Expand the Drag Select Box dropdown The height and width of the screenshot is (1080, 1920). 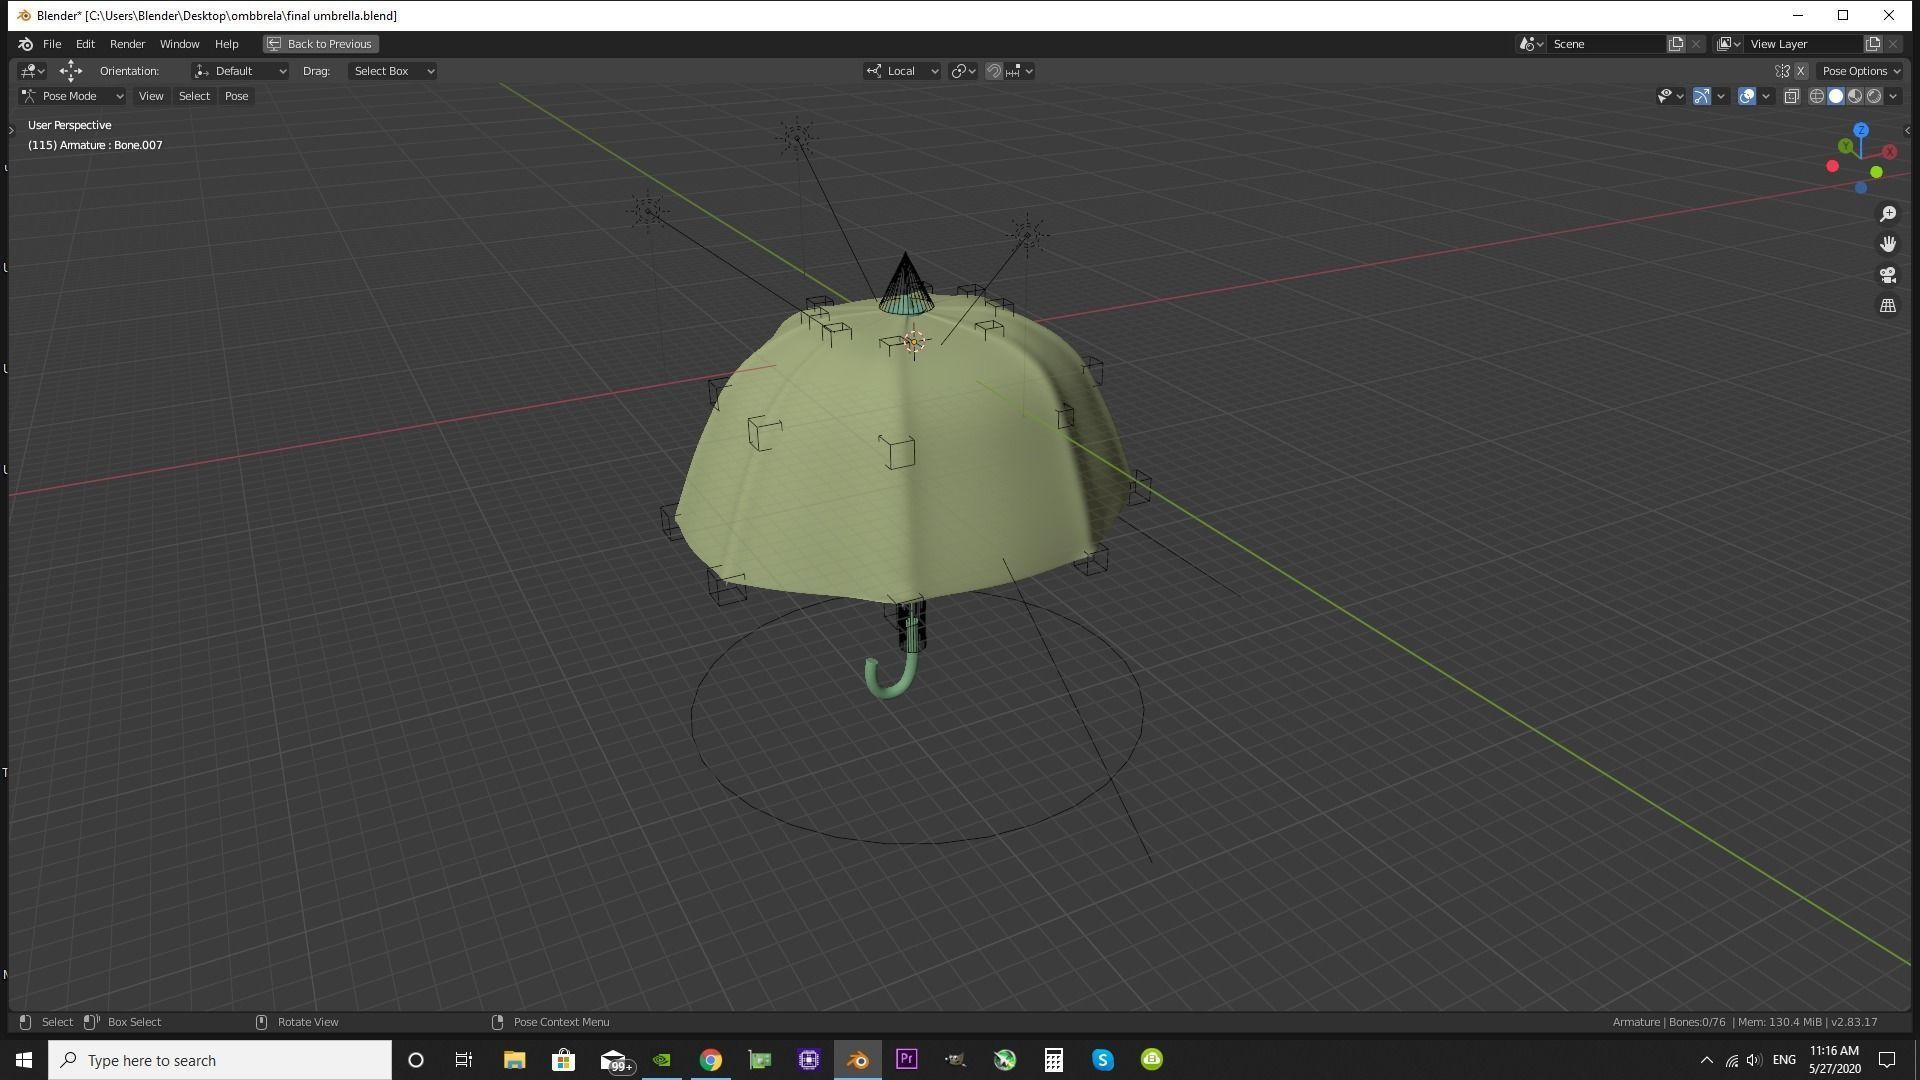coord(392,71)
